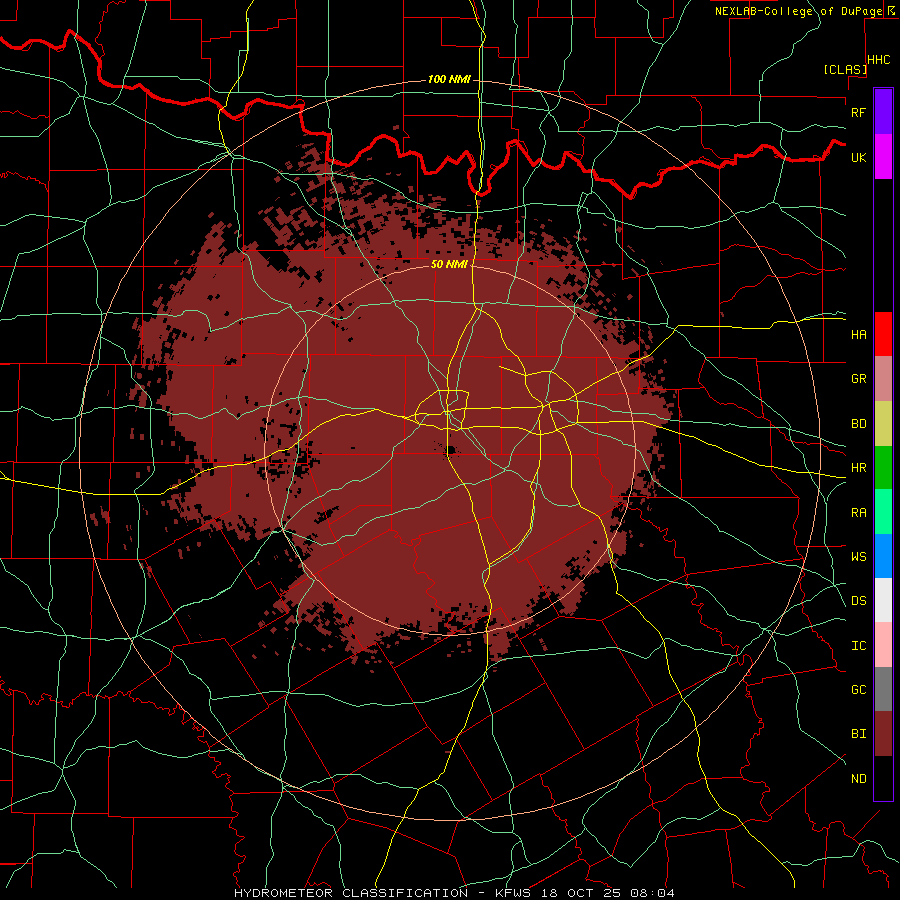The image size is (900, 900).
Task: Click the RA legend label
Action: (858, 513)
